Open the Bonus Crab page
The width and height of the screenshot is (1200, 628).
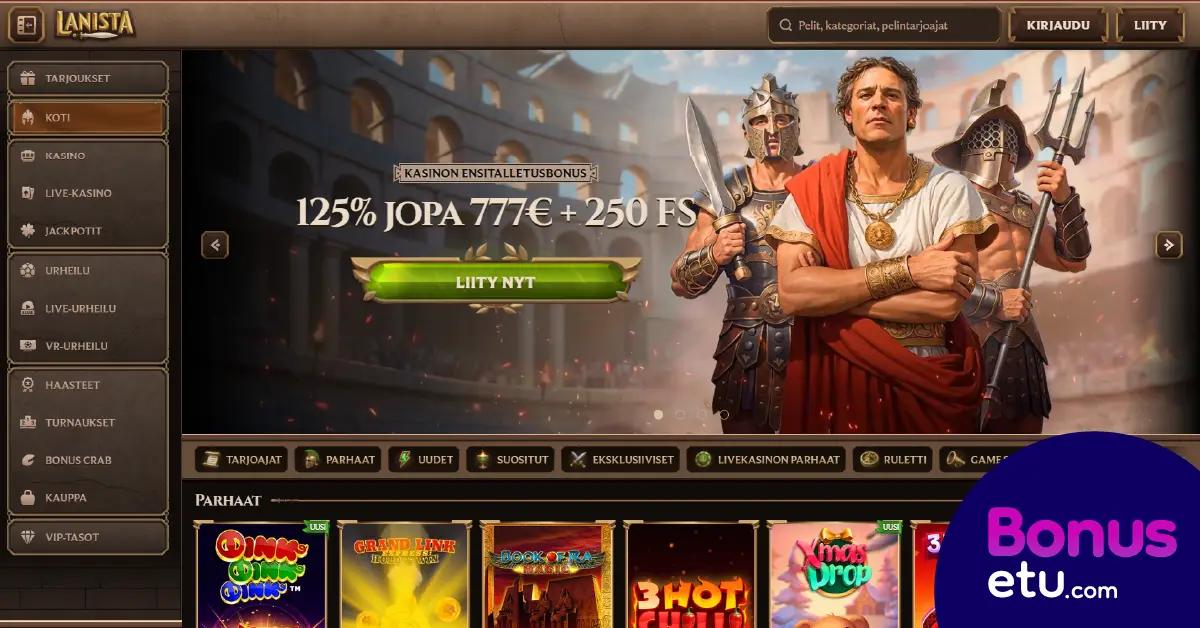coord(88,460)
